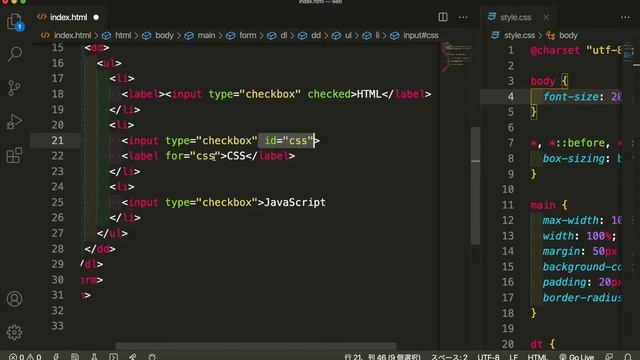Viewport: 640px width, 360px height.
Task: Click for="css" attribute on line 22
Action: pyautogui.click(x=193, y=156)
